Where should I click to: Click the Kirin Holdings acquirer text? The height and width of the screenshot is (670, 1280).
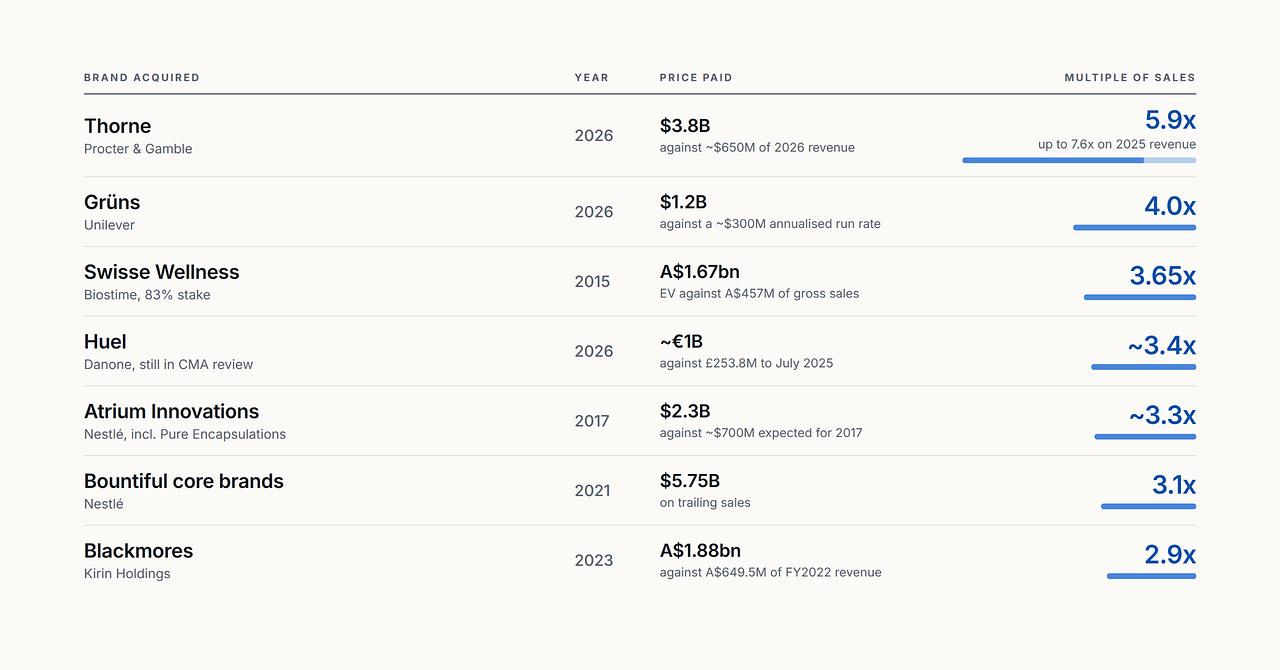127,574
